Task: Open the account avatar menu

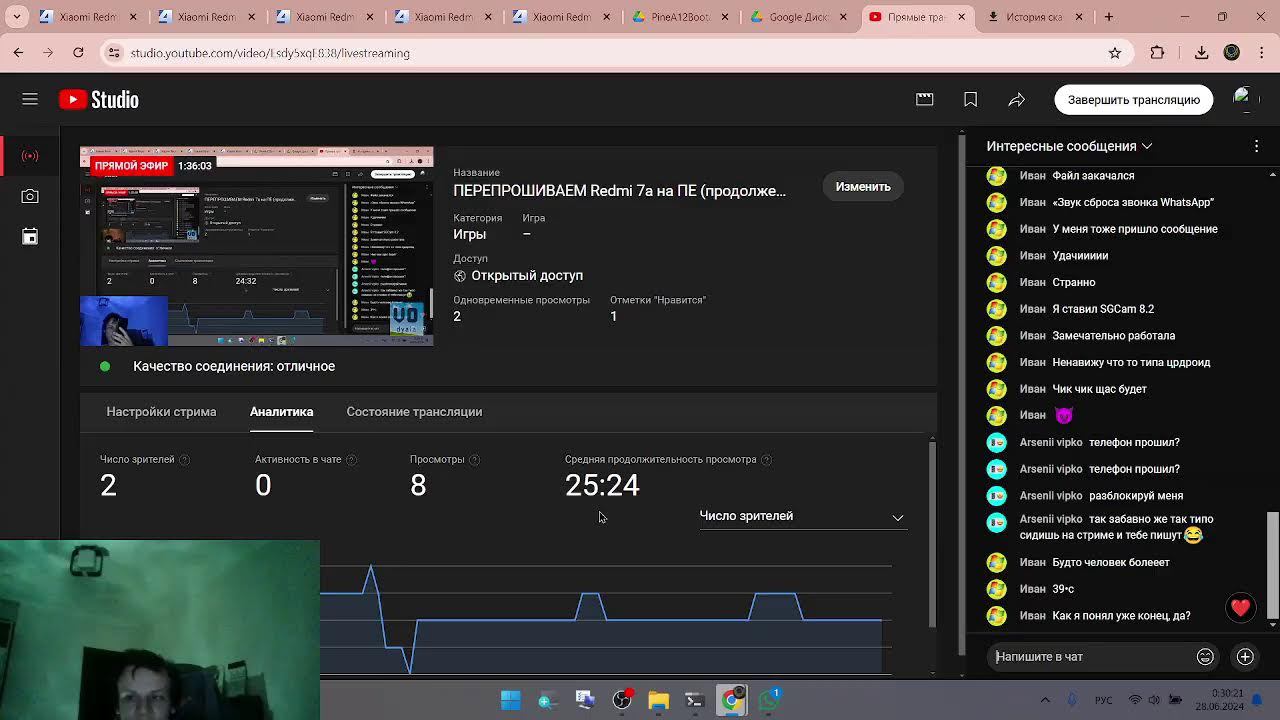Action: 1242,99
